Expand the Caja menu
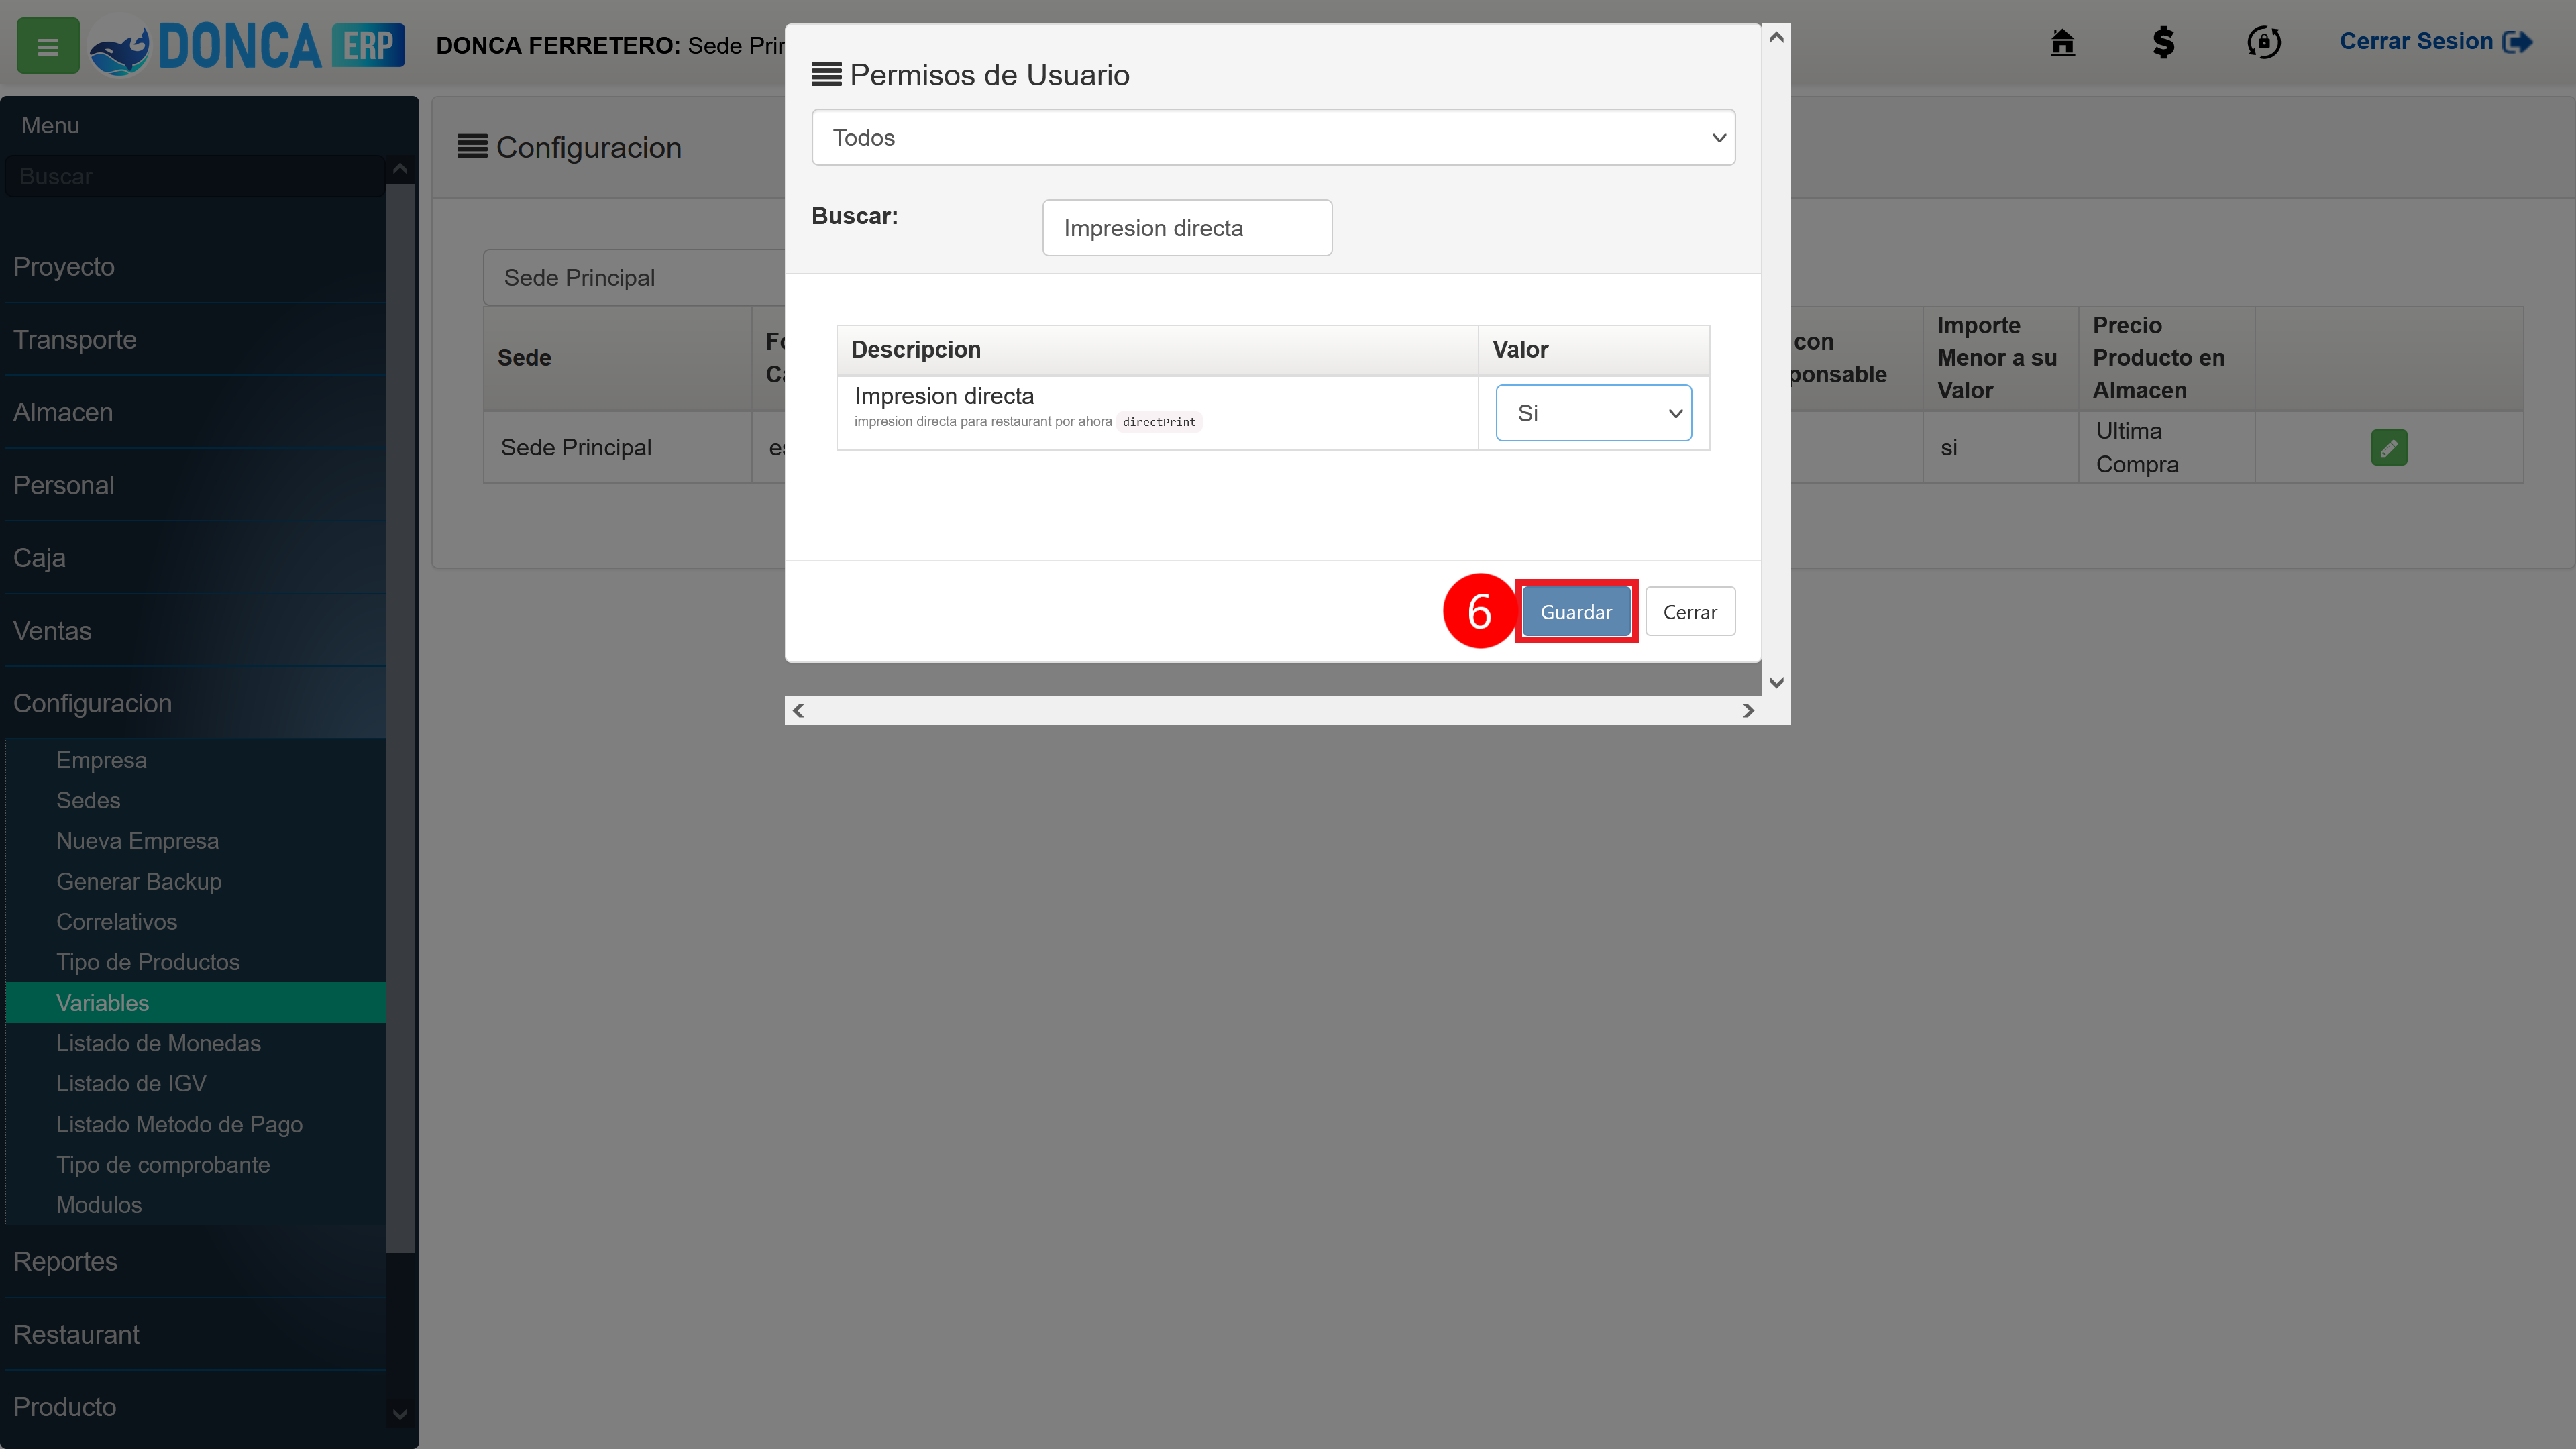The image size is (2576, 1449). pyautogui.click(x=194, y=558)
